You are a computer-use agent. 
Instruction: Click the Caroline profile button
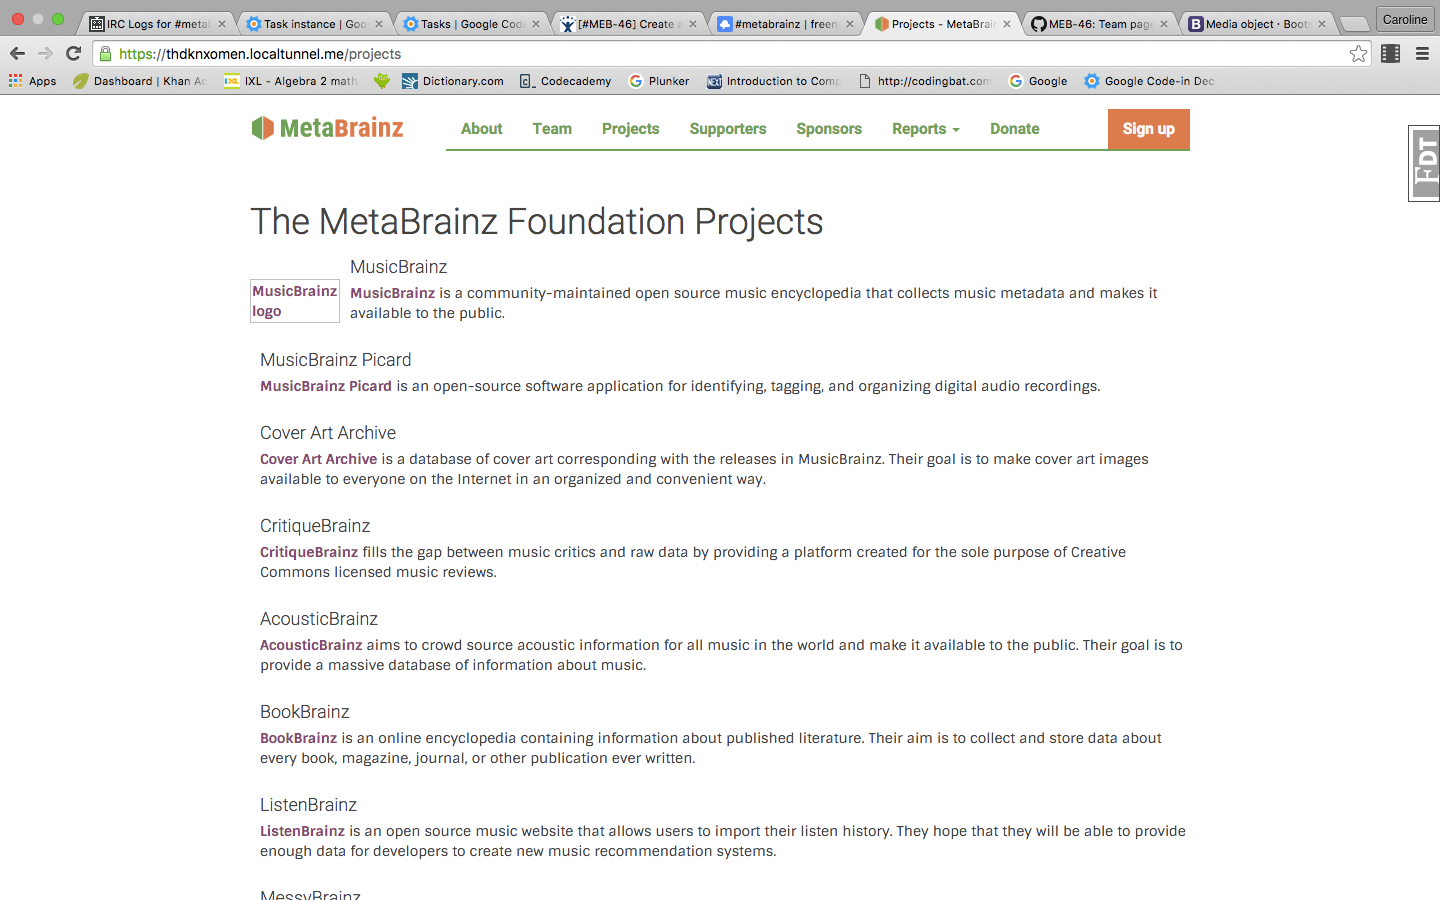click(x=1405, y=19)
